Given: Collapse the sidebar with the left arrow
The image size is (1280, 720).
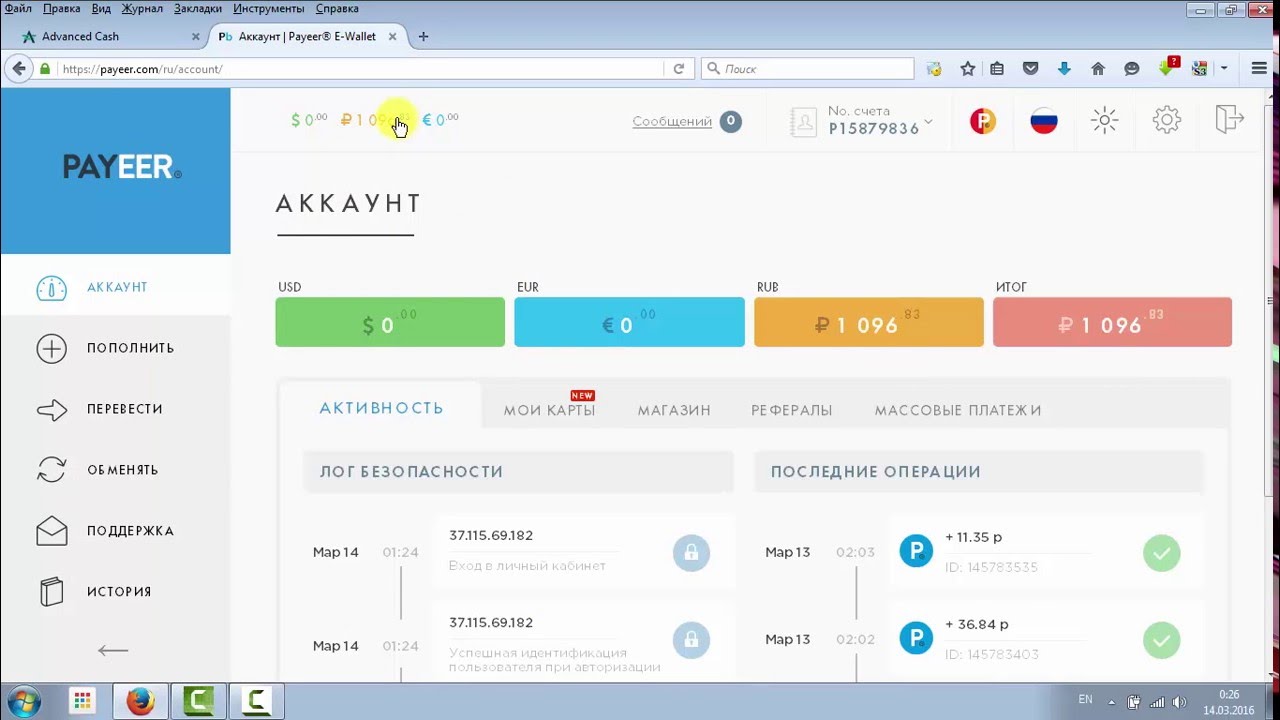Looking at the screenshot, I should pyautogui.click(x=113, y=650).
